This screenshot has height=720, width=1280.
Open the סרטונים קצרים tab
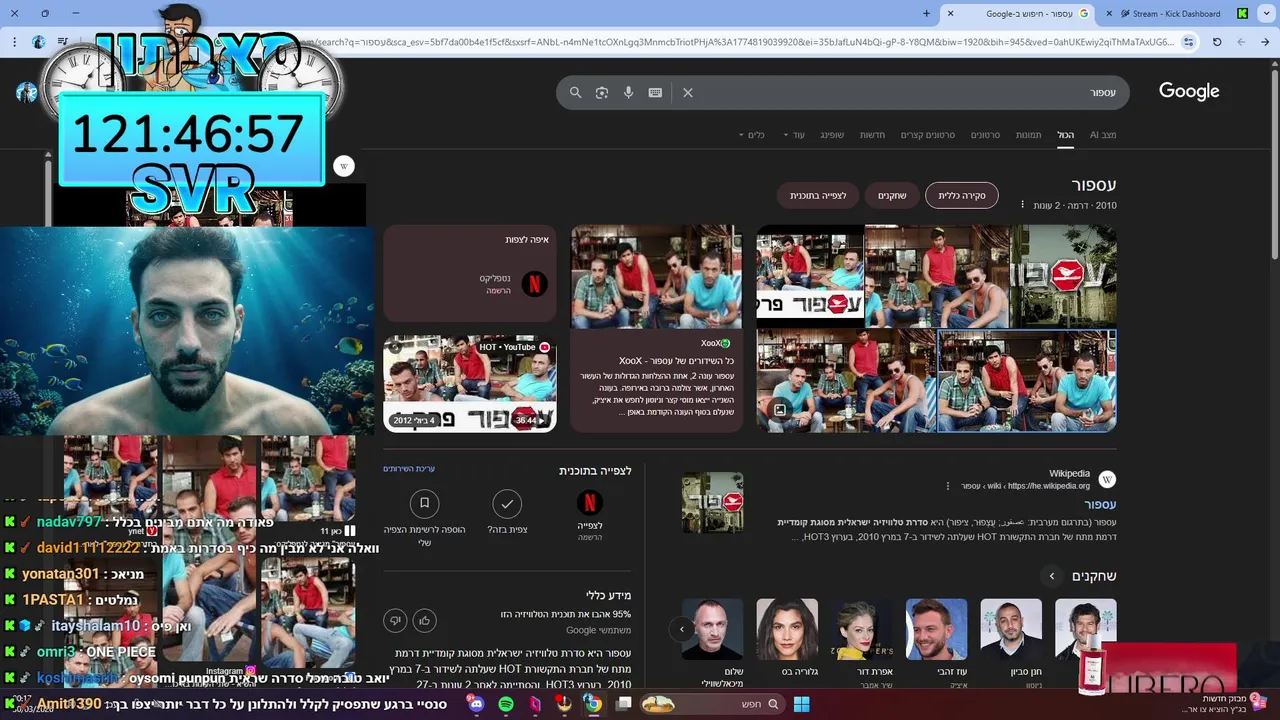(927, 135)
